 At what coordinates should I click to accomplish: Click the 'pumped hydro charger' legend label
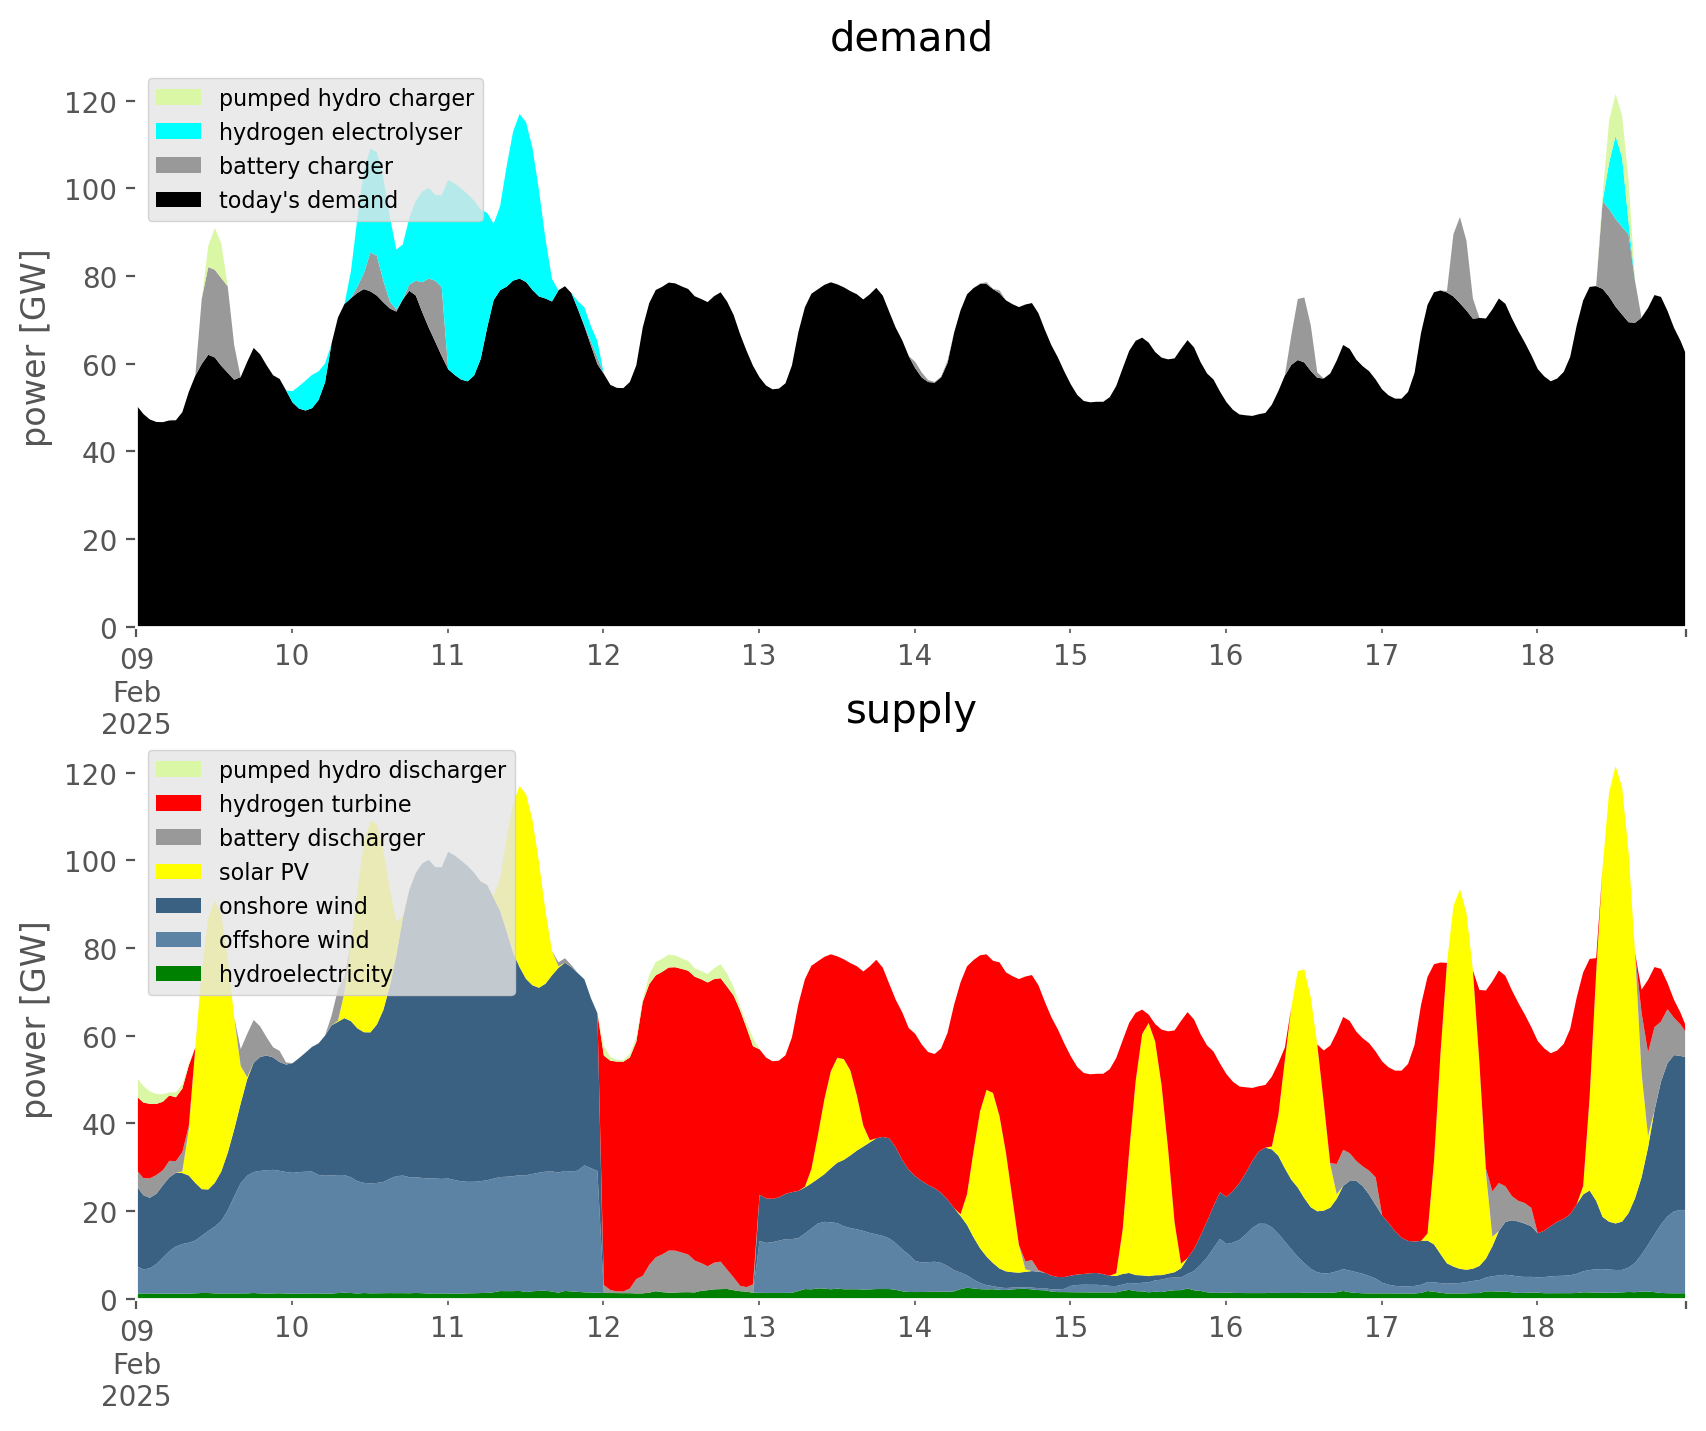click(x=346, y=99)
